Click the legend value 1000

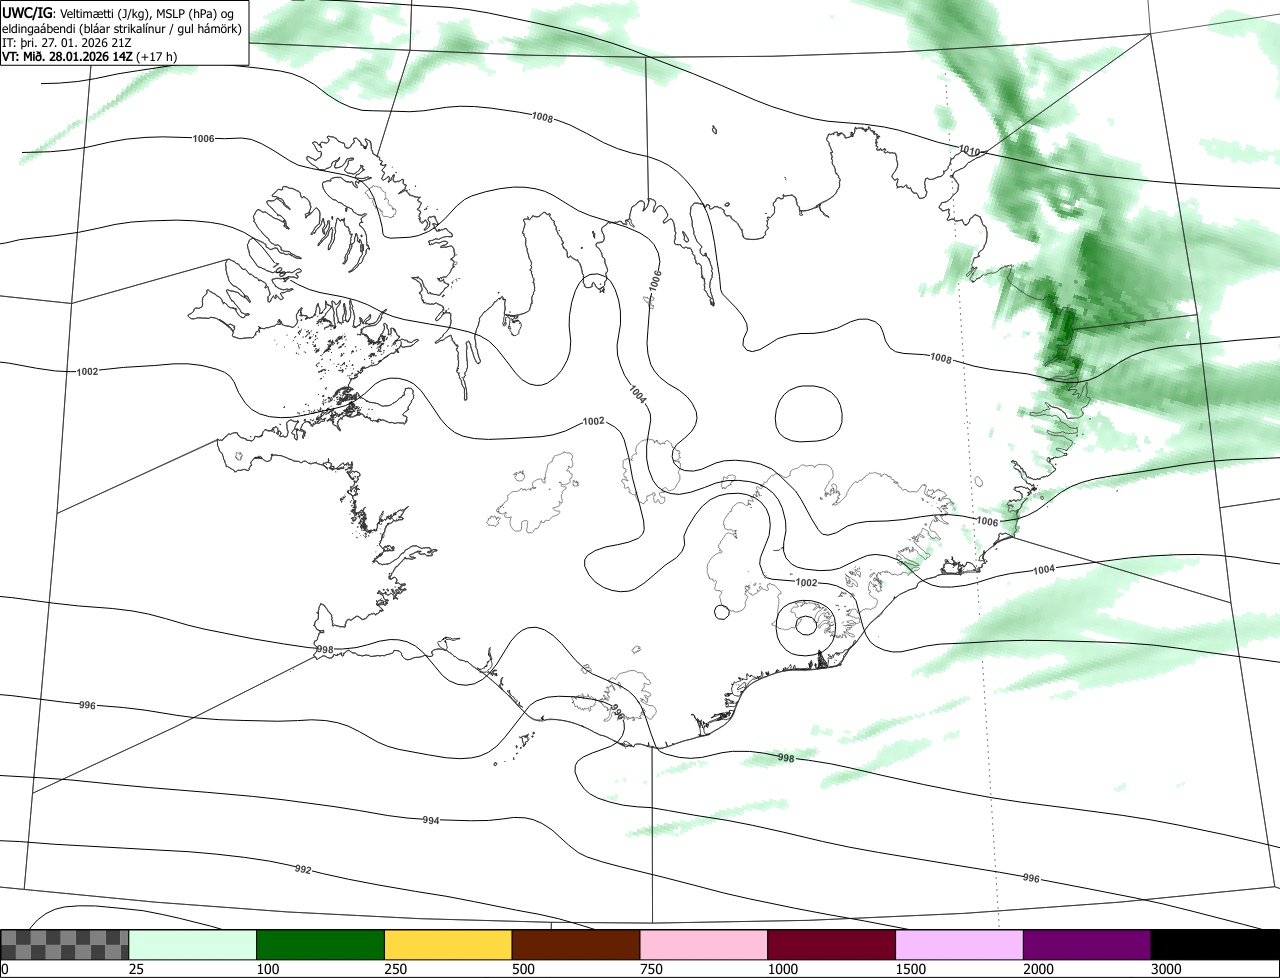point(782,969)
